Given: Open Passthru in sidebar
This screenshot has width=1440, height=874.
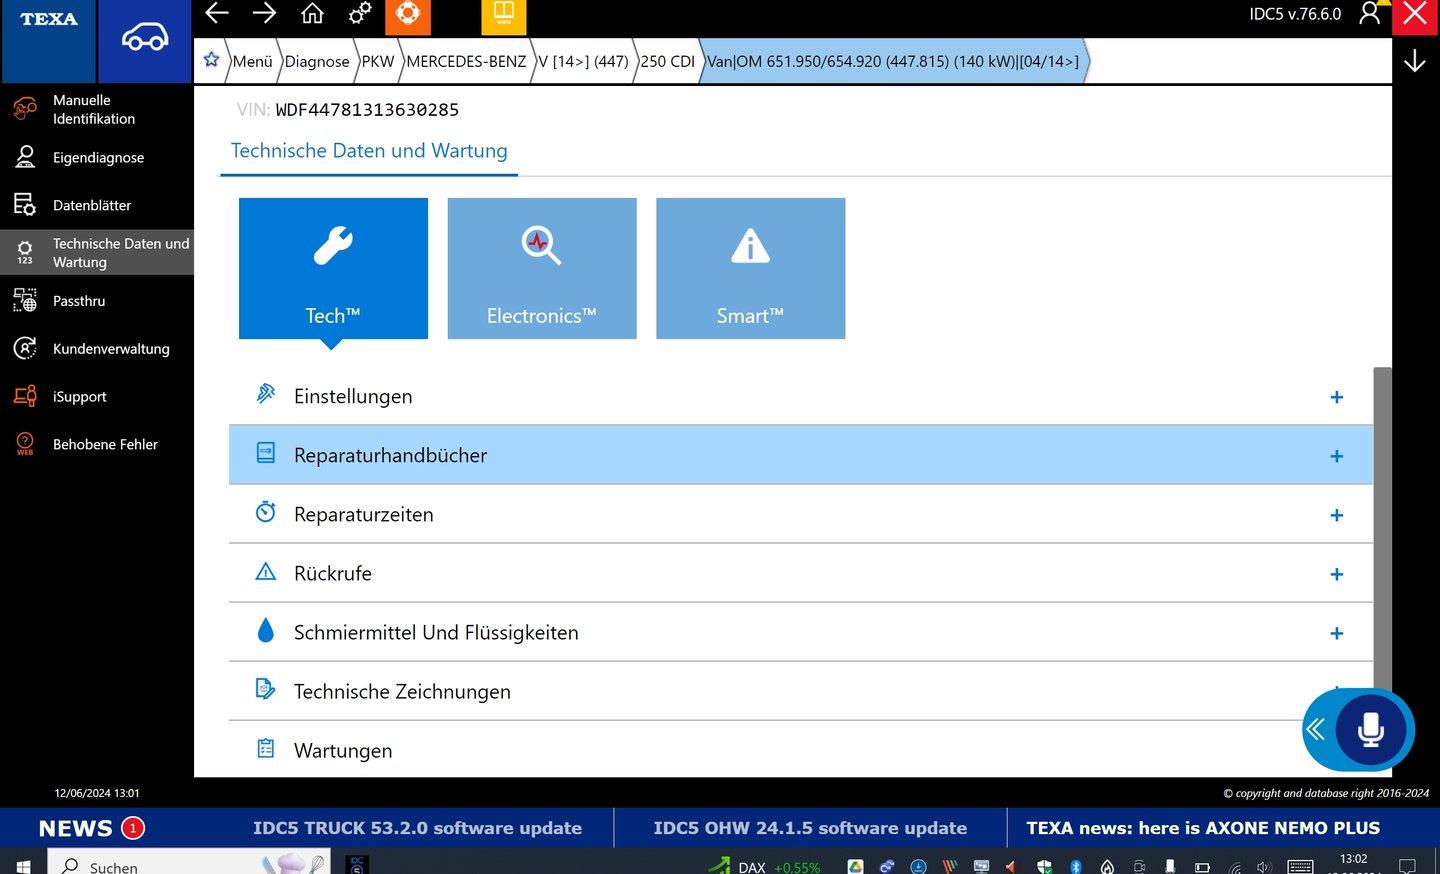Looking at the screenshot, I should click(x=97, y=300).
